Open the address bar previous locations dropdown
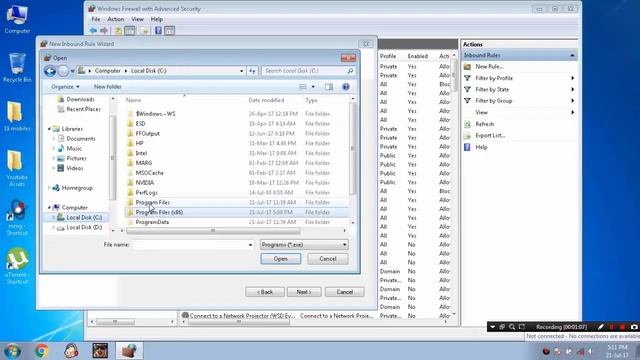The image size is (640, 360). 241,71
